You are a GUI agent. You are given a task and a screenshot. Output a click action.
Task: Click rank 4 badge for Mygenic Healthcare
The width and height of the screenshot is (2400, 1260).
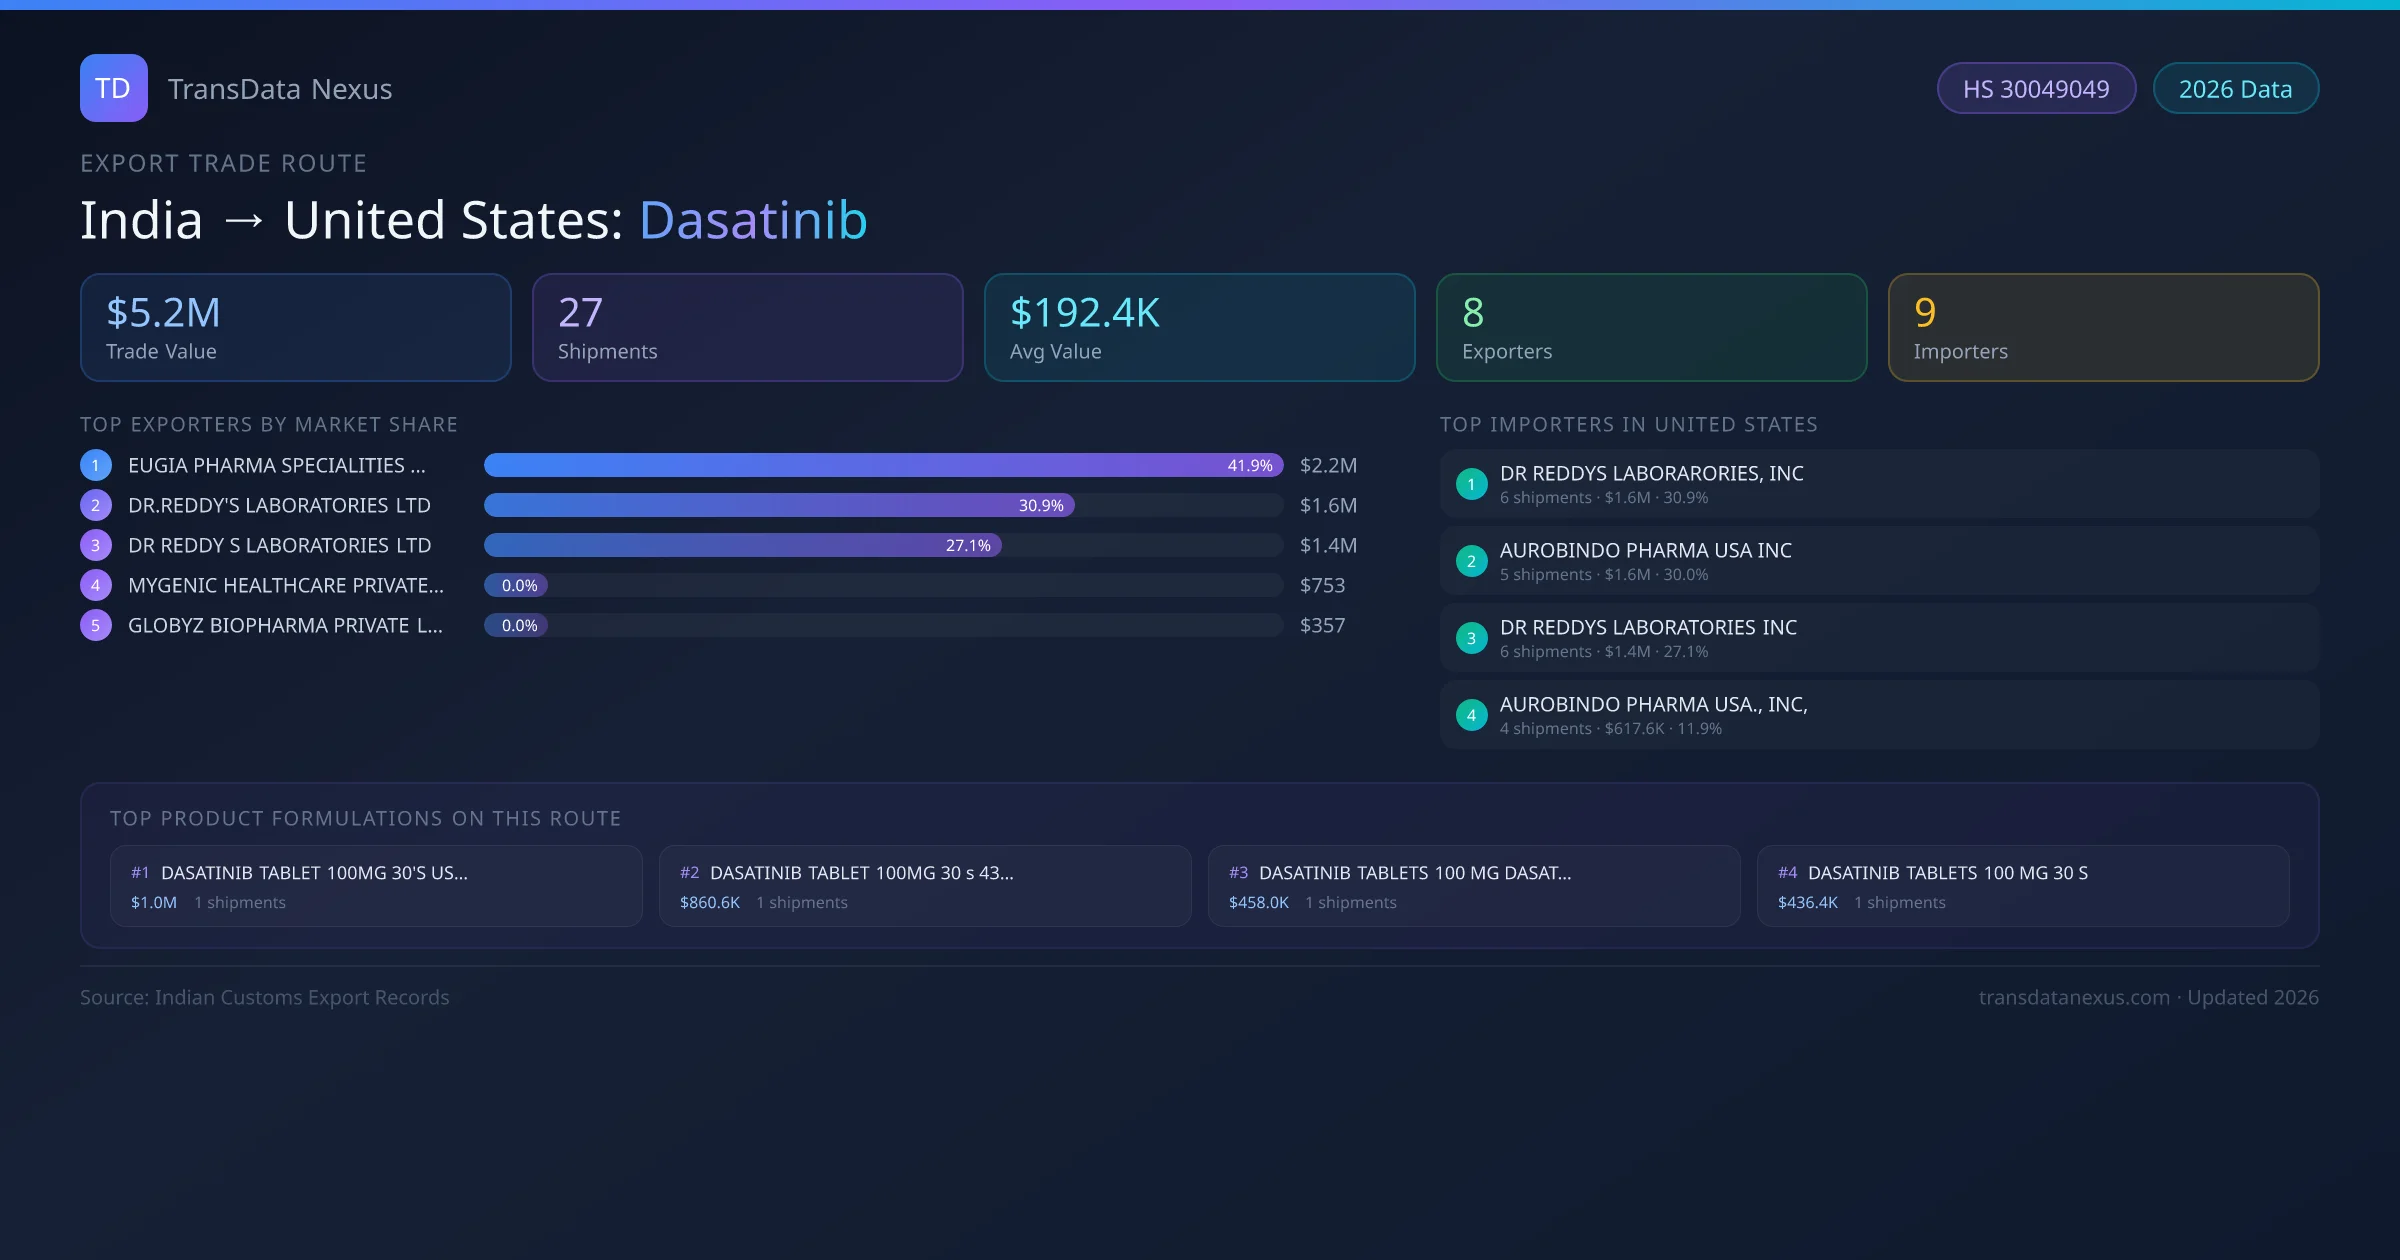tap(96, 585)
